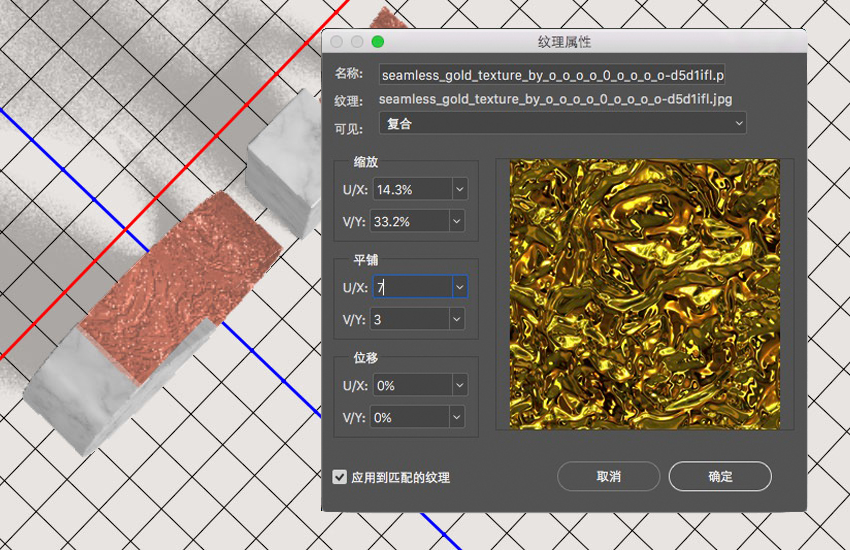Click the gold texture preview image
The height and width of the screenshot is (550, 850).
point(645,294)
